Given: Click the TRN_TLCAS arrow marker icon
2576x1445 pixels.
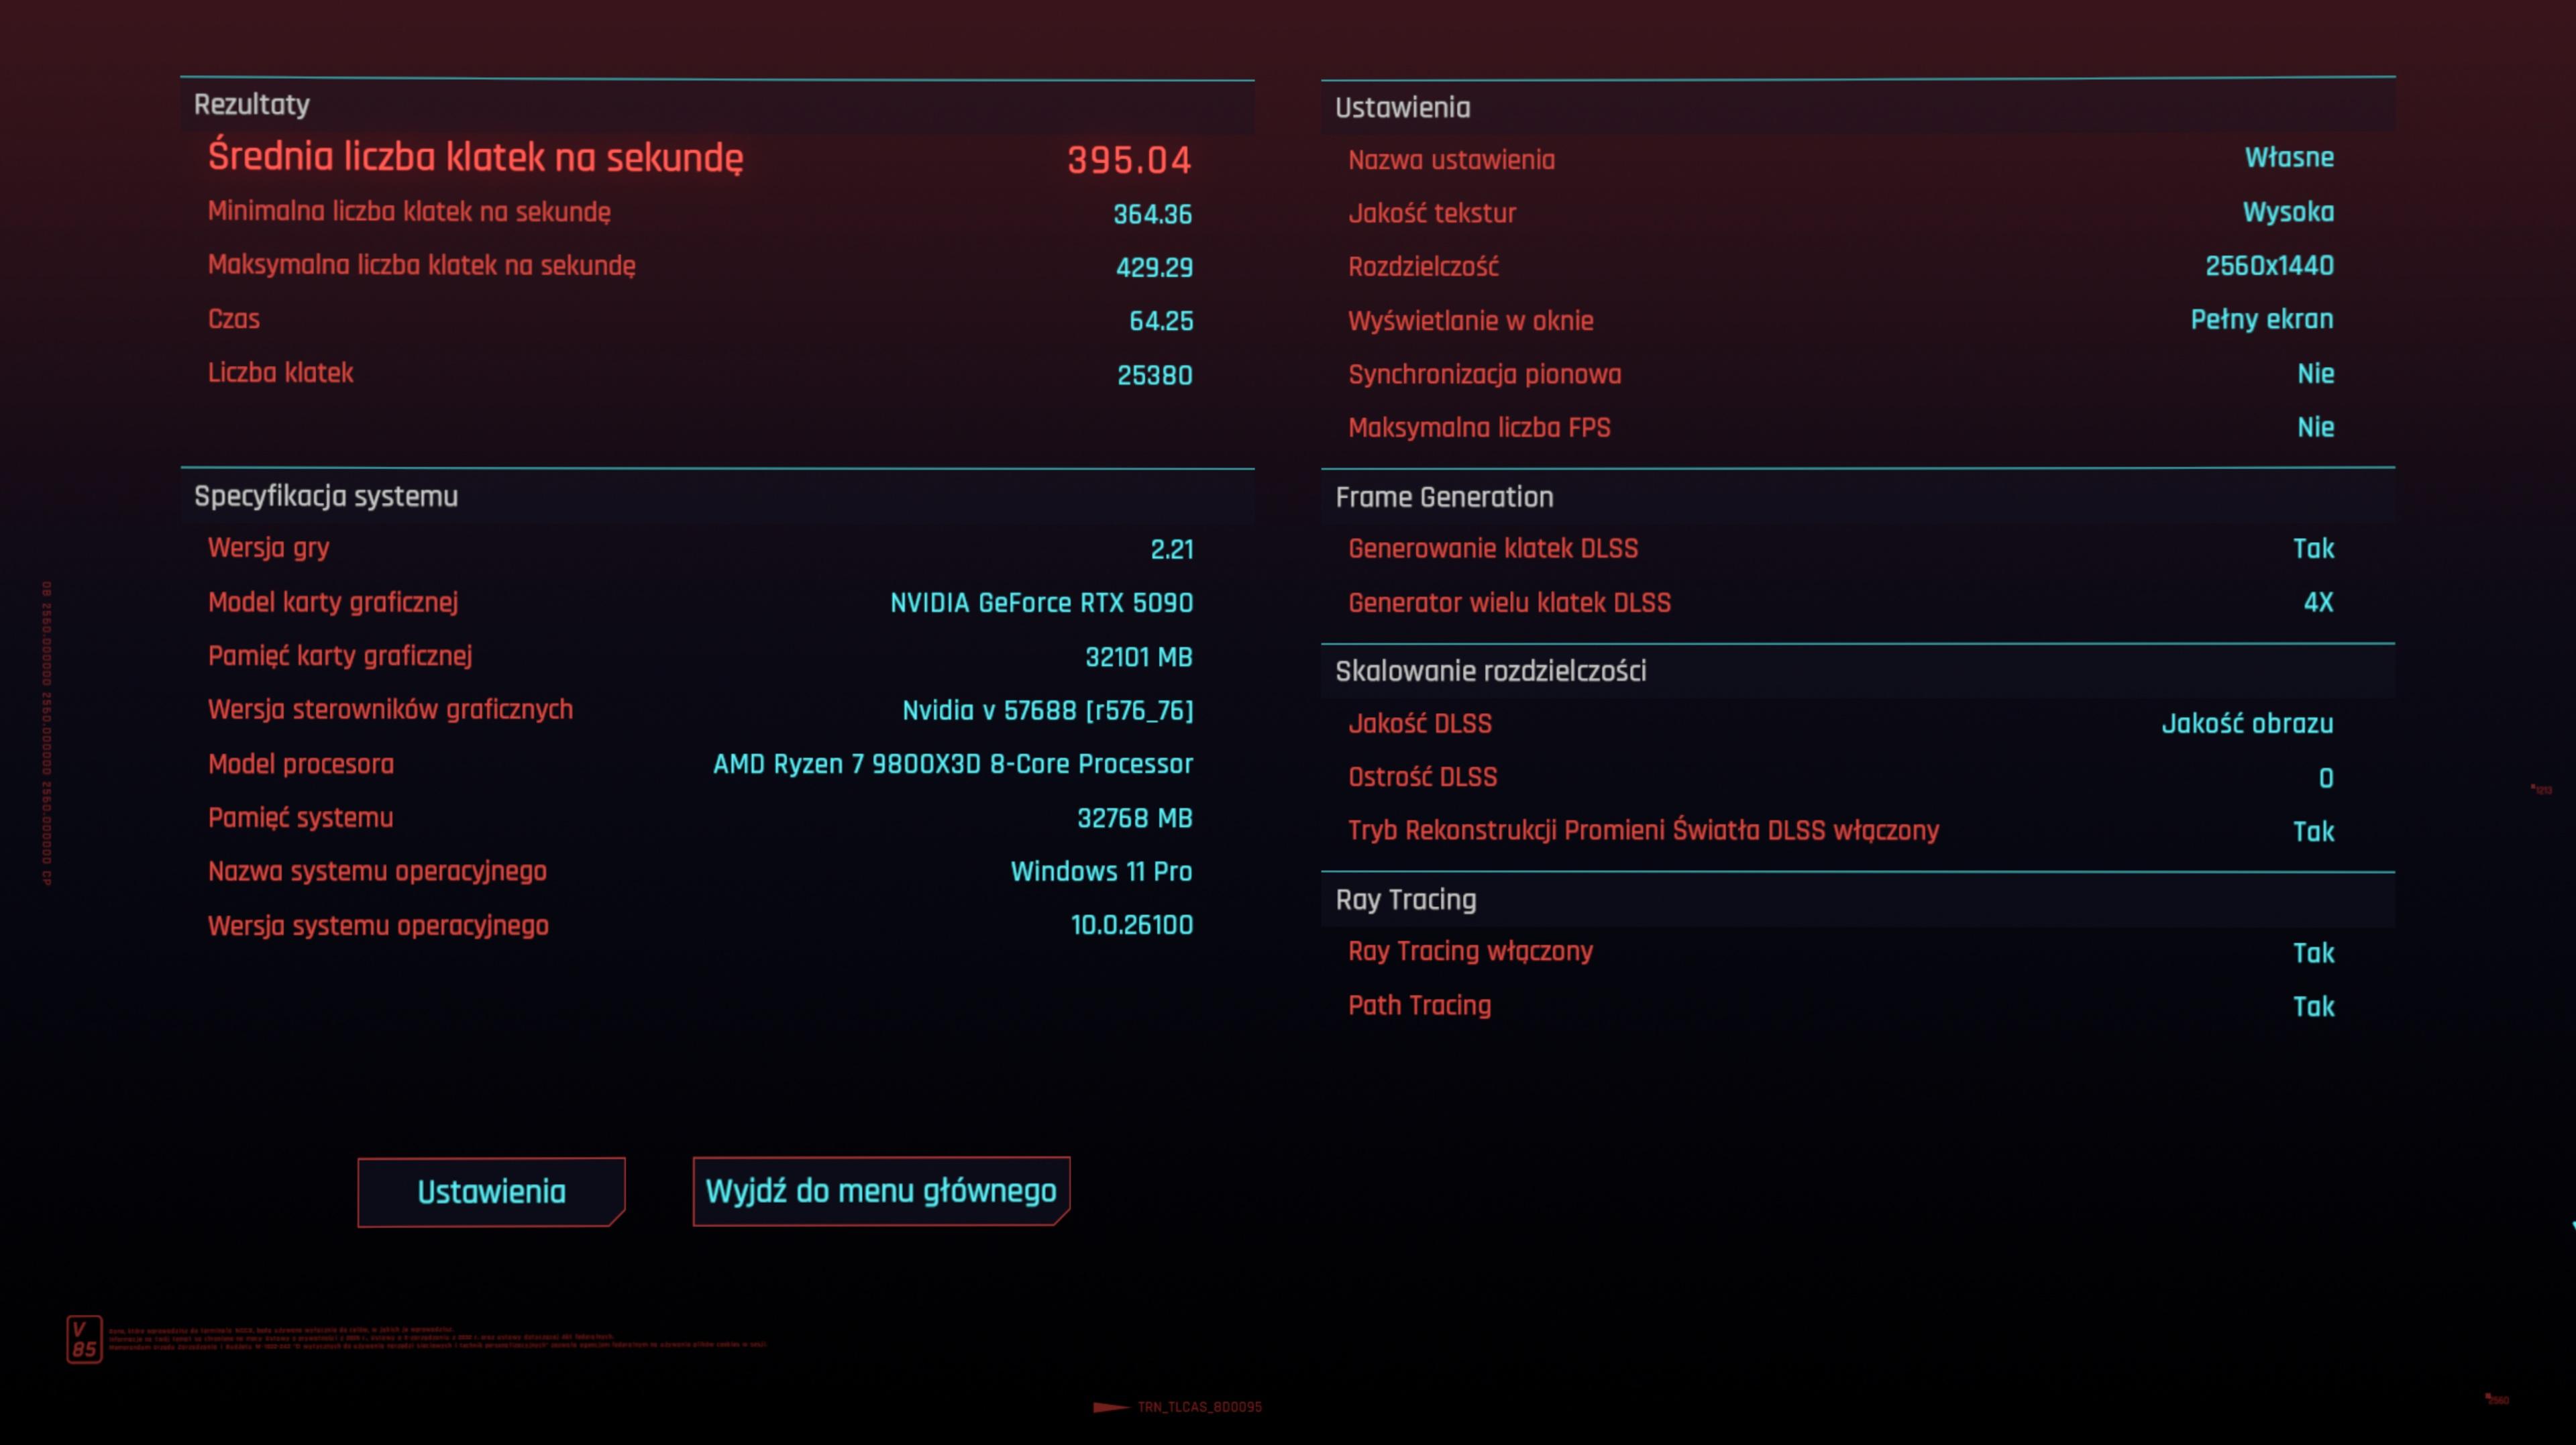Looking at the screenshot, I should 1110,1407.
